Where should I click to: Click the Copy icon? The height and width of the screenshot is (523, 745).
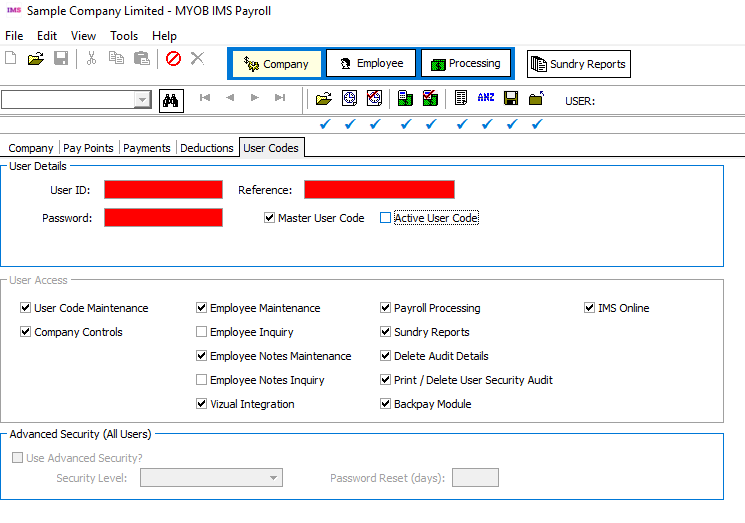(x=116, y=58)
